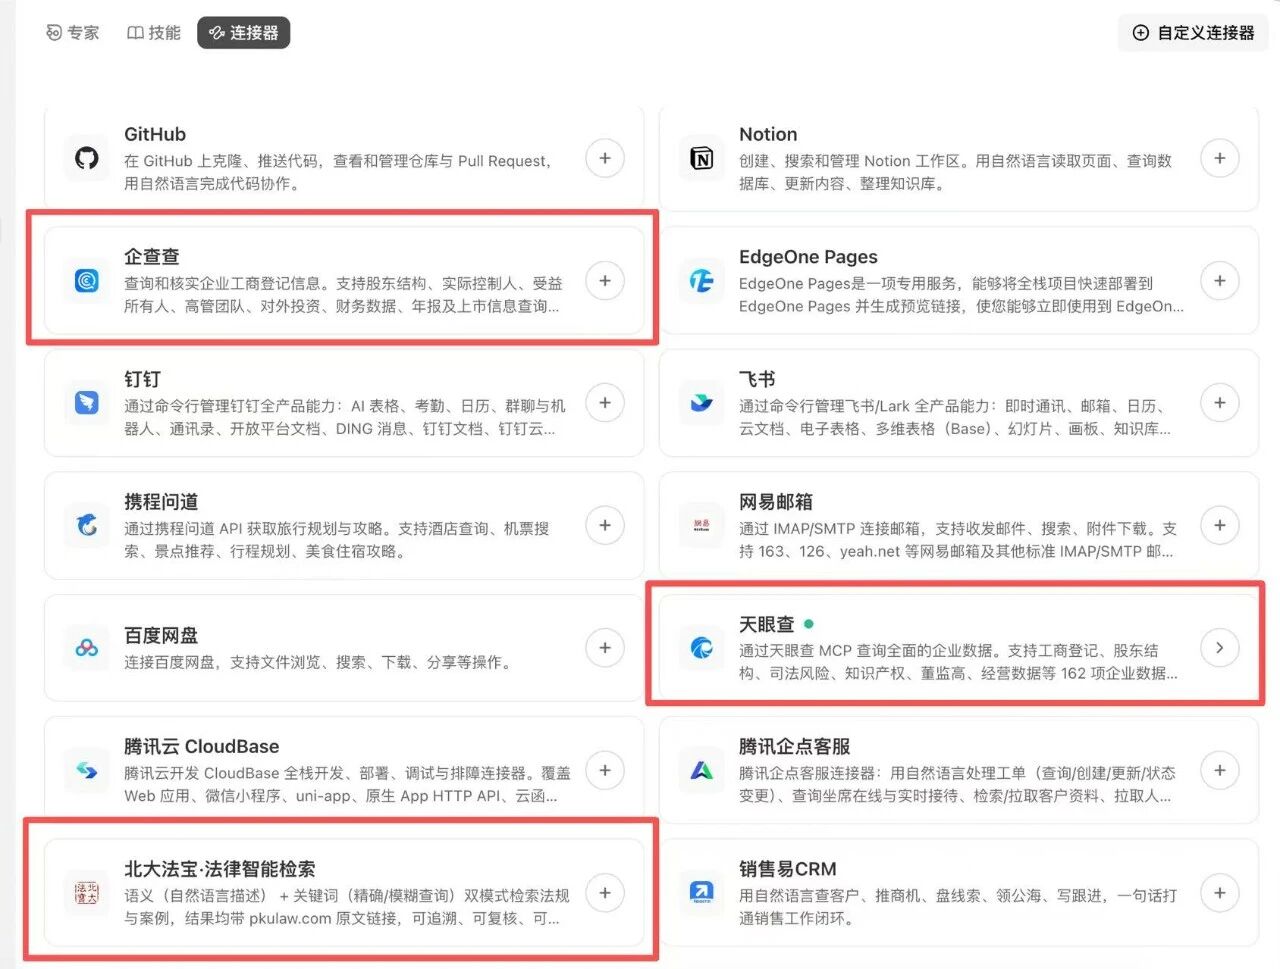Screen dimensions: 1280x969
Task: Open the Notion connector title
Action: click(x=768, y=134)
